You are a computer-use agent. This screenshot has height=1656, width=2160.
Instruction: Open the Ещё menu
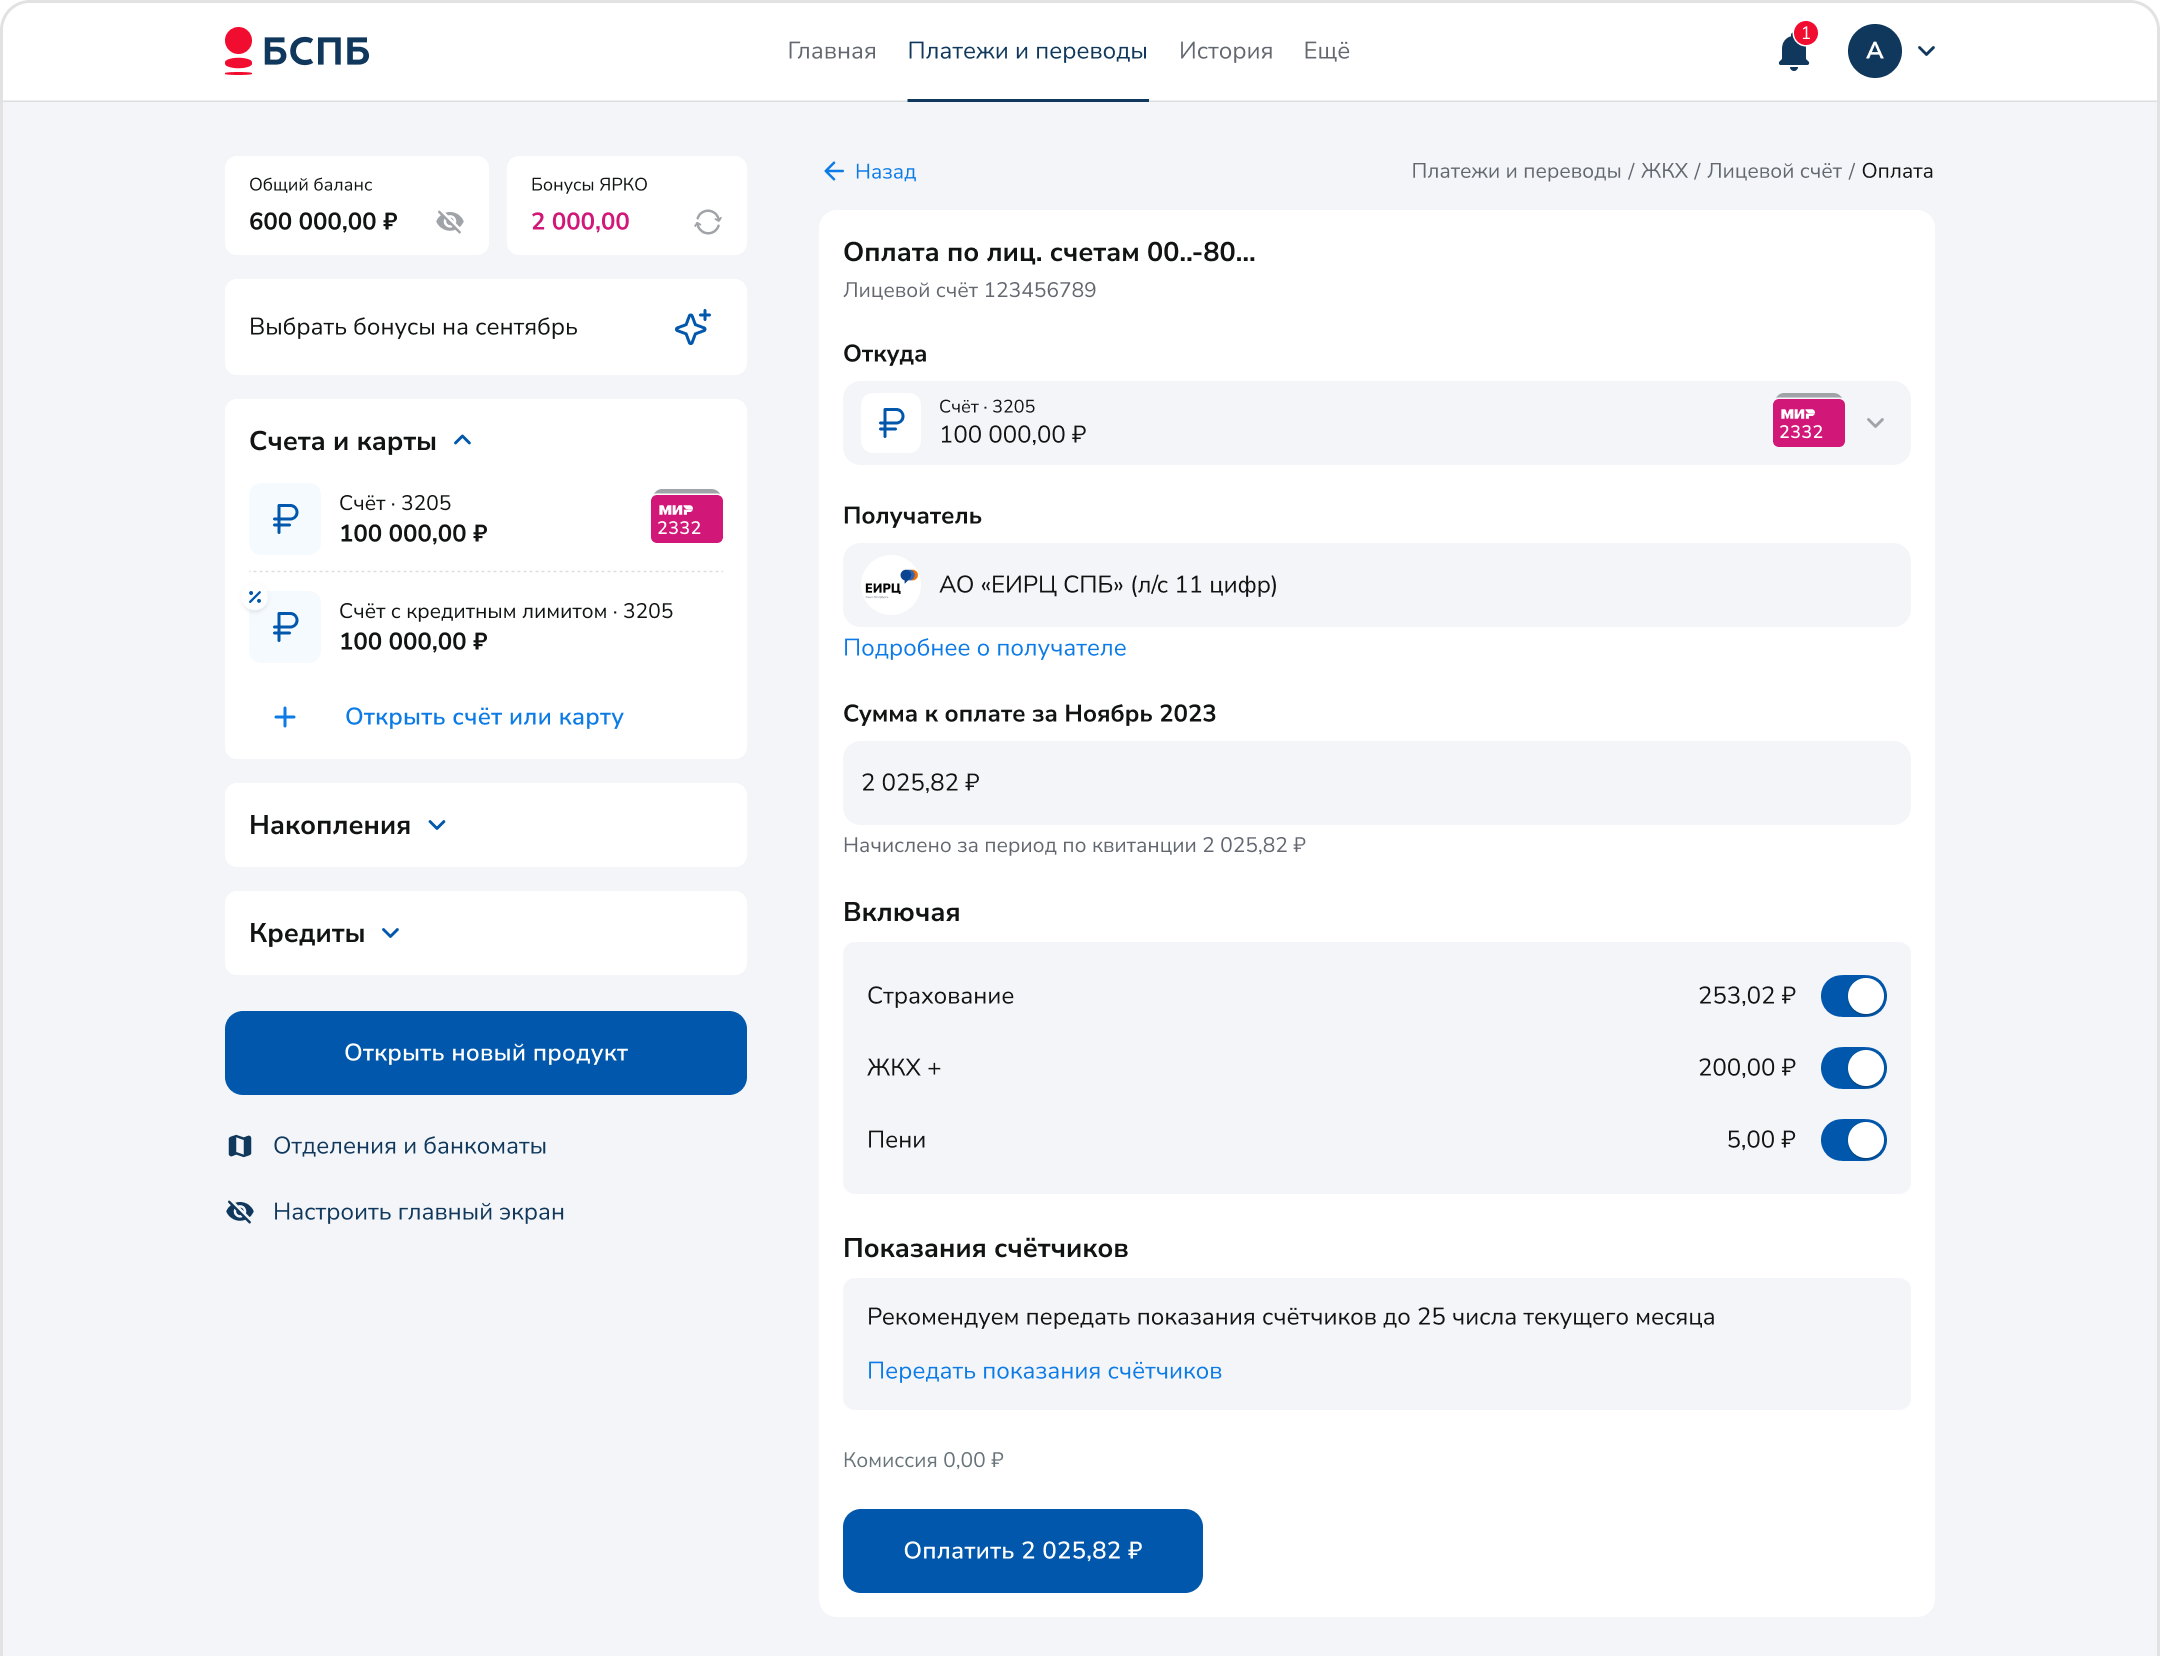click(x=1326, y=51)
